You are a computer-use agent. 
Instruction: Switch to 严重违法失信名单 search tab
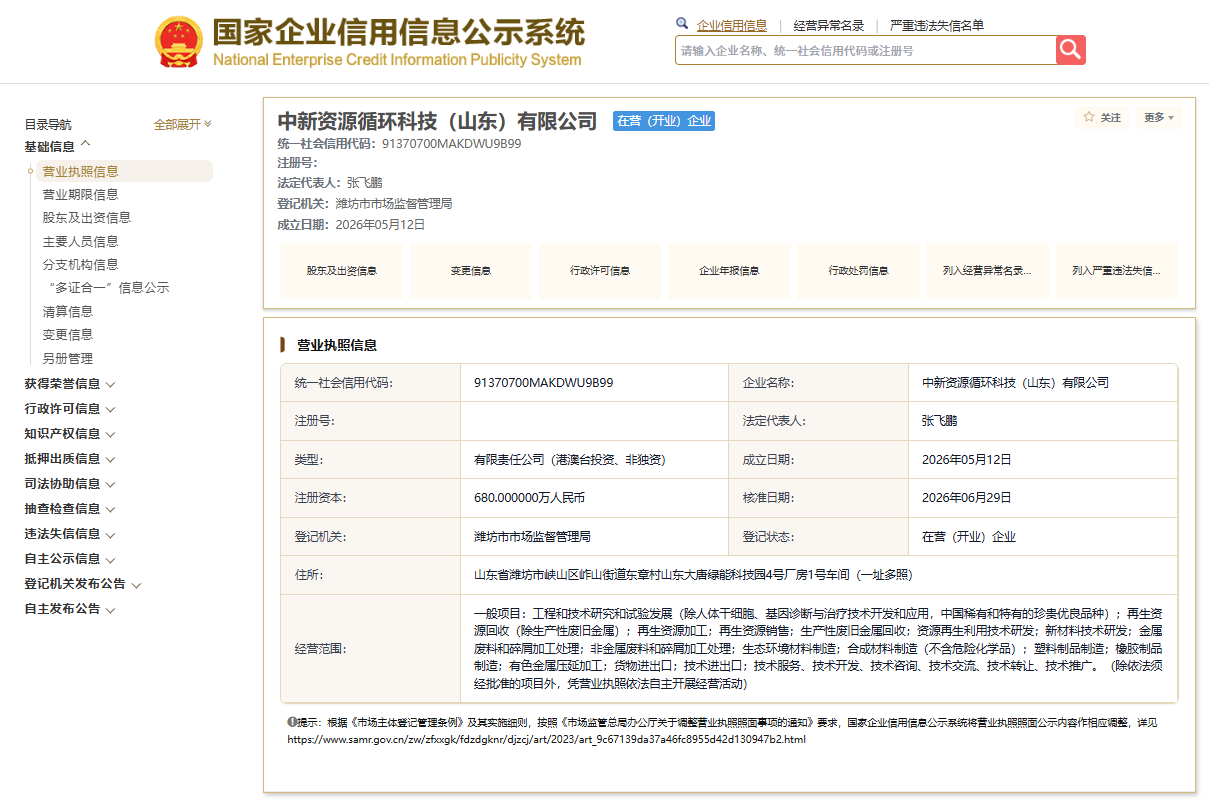click(x=937, y=25)
